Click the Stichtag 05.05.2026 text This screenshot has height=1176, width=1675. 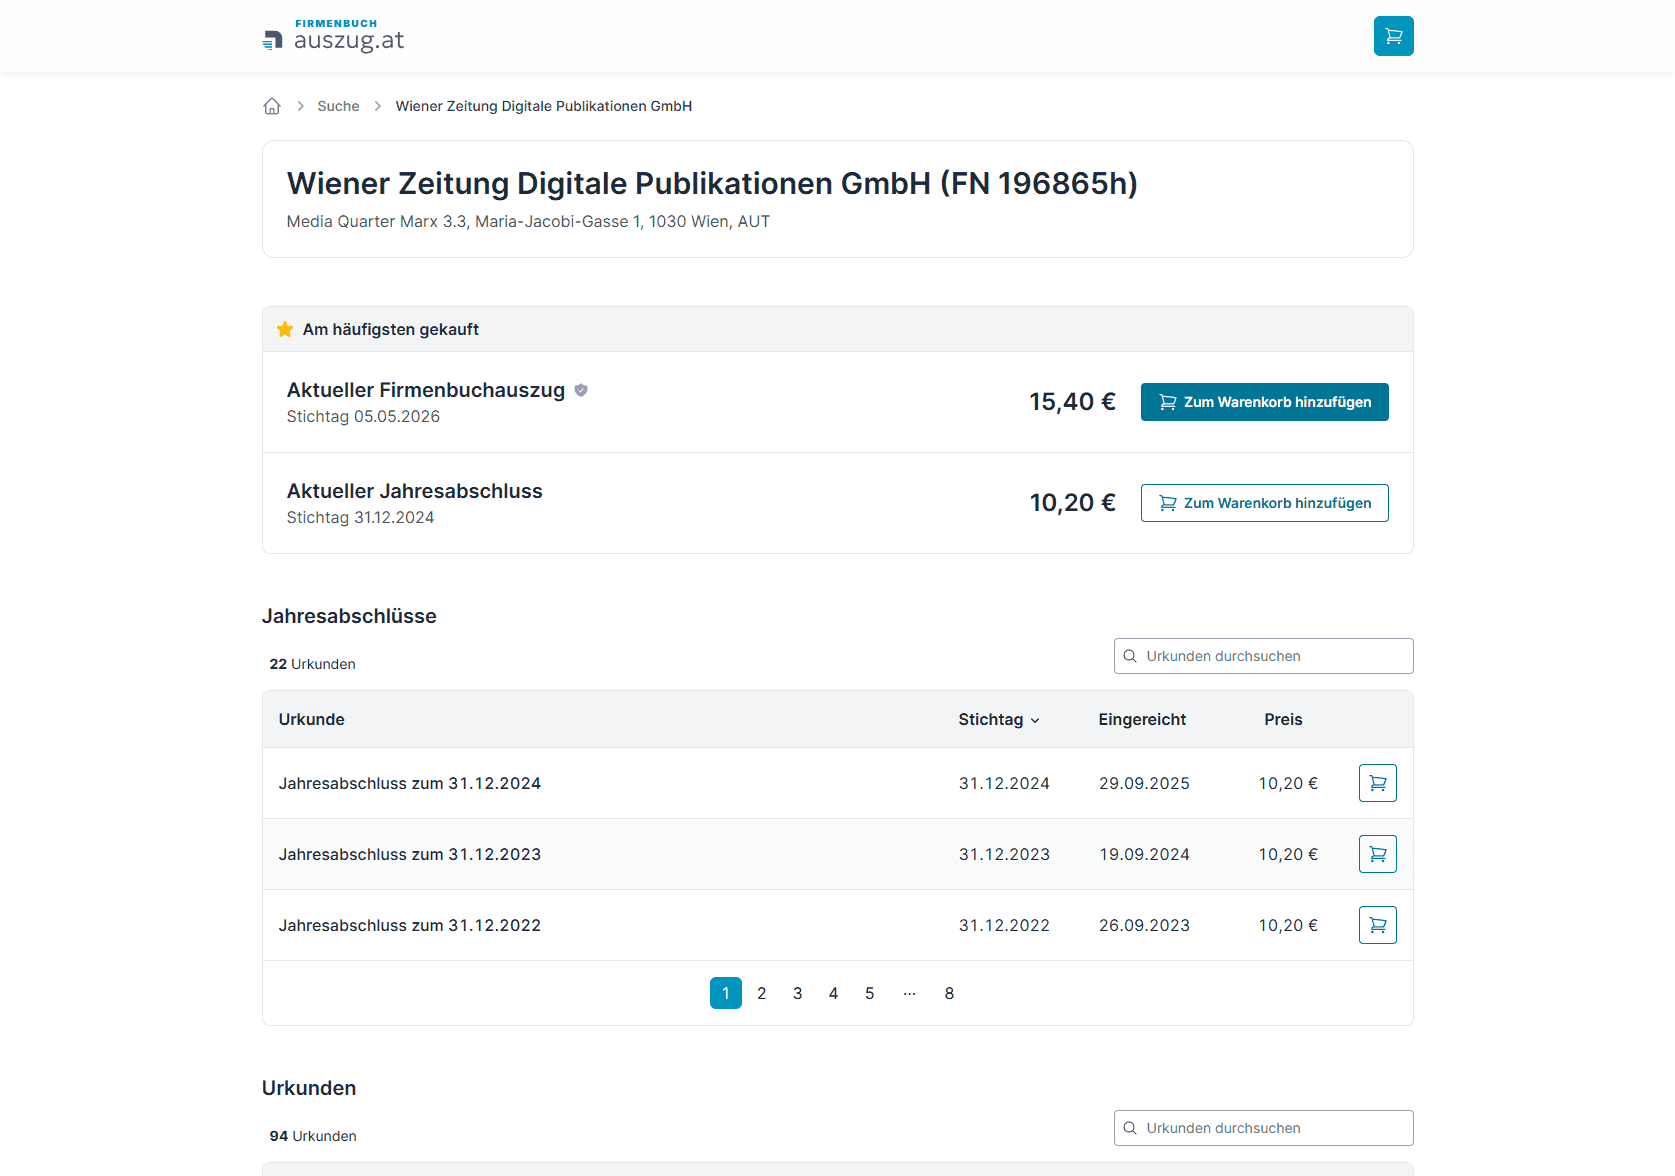coord(363,417)
